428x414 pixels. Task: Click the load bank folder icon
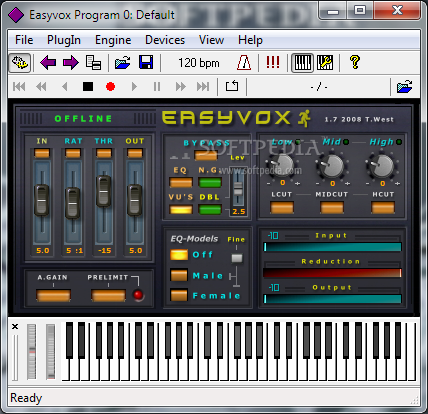pos(123,63)
